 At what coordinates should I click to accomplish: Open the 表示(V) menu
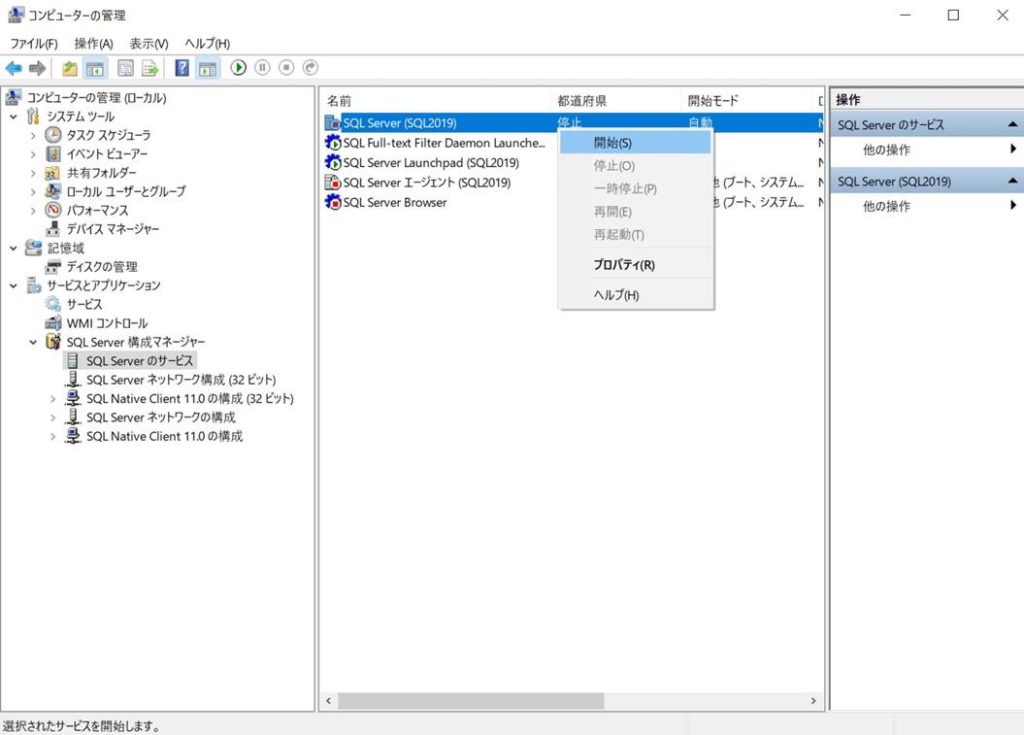(x=149, y=44)
